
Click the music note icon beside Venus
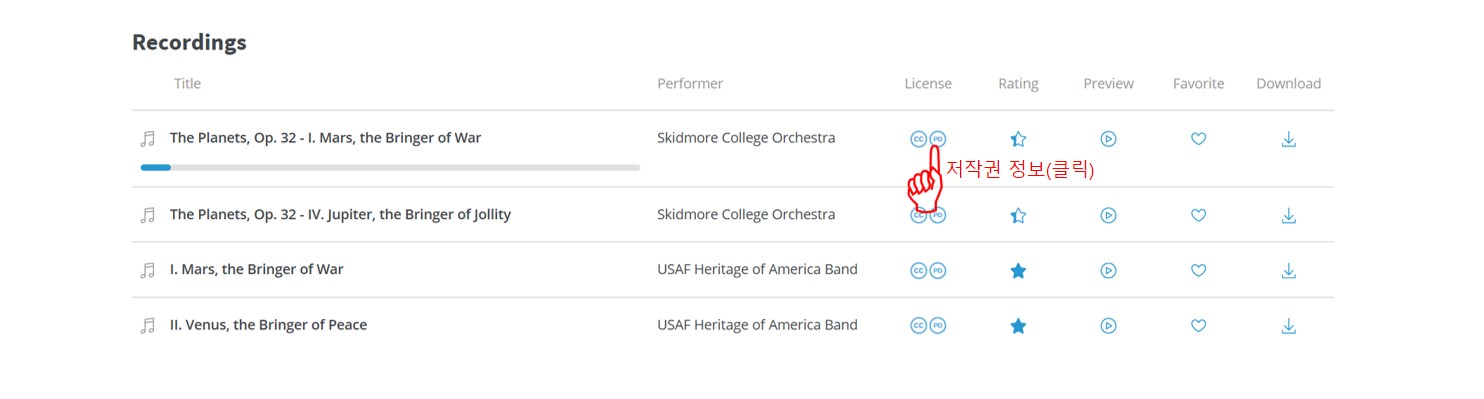(148, 325)
